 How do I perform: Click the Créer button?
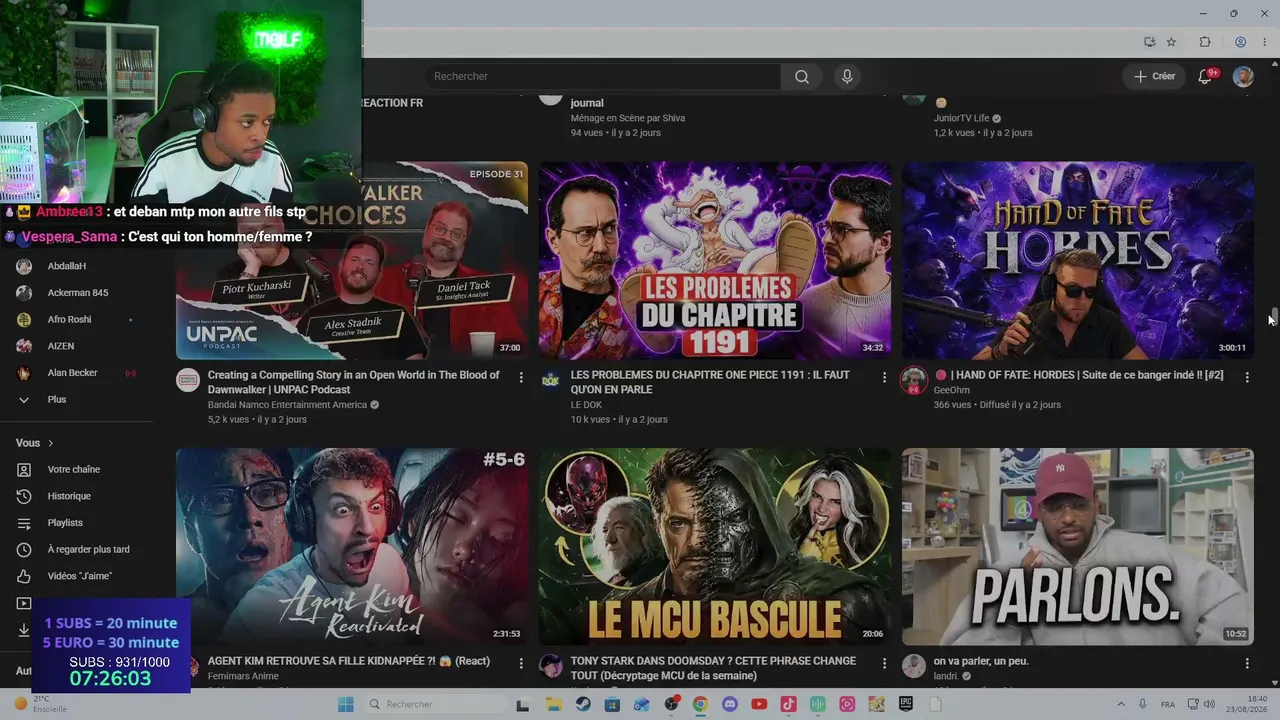(x=1154, y=77)
